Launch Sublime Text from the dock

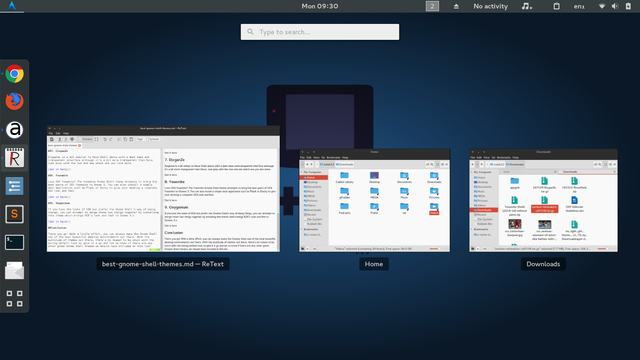click(x=14, y=214)
